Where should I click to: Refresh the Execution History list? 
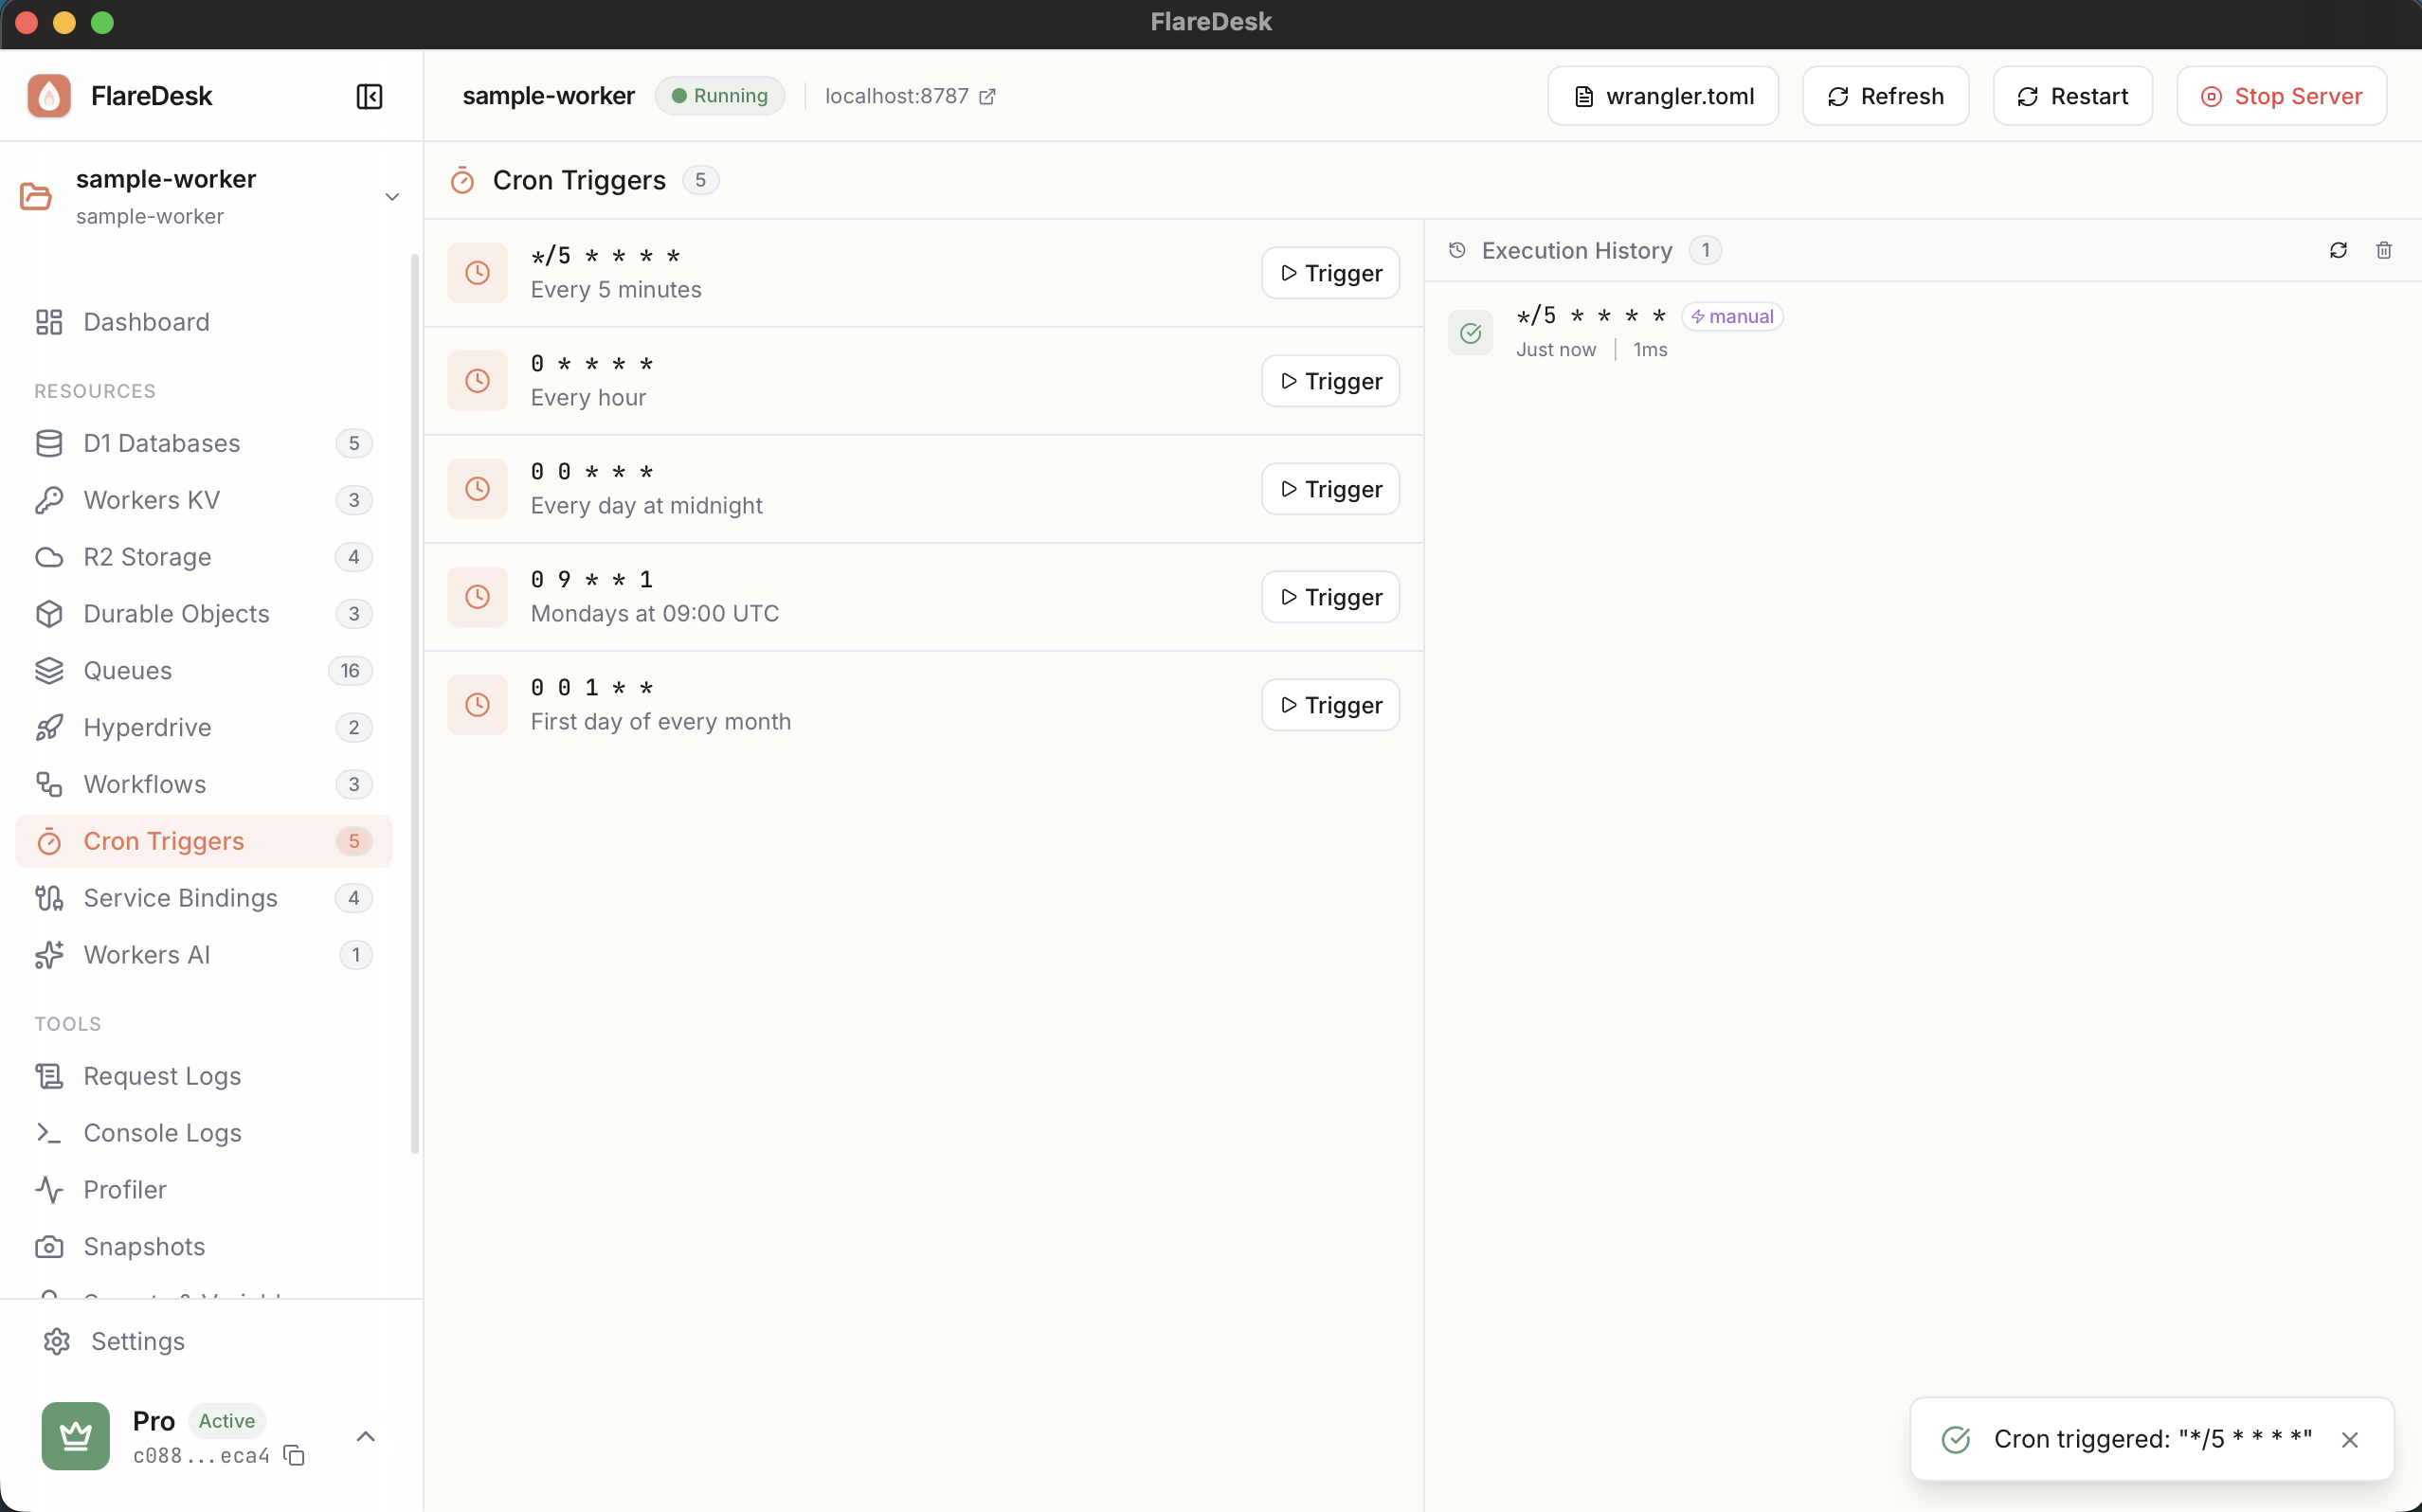click(x=2338, y=250)
